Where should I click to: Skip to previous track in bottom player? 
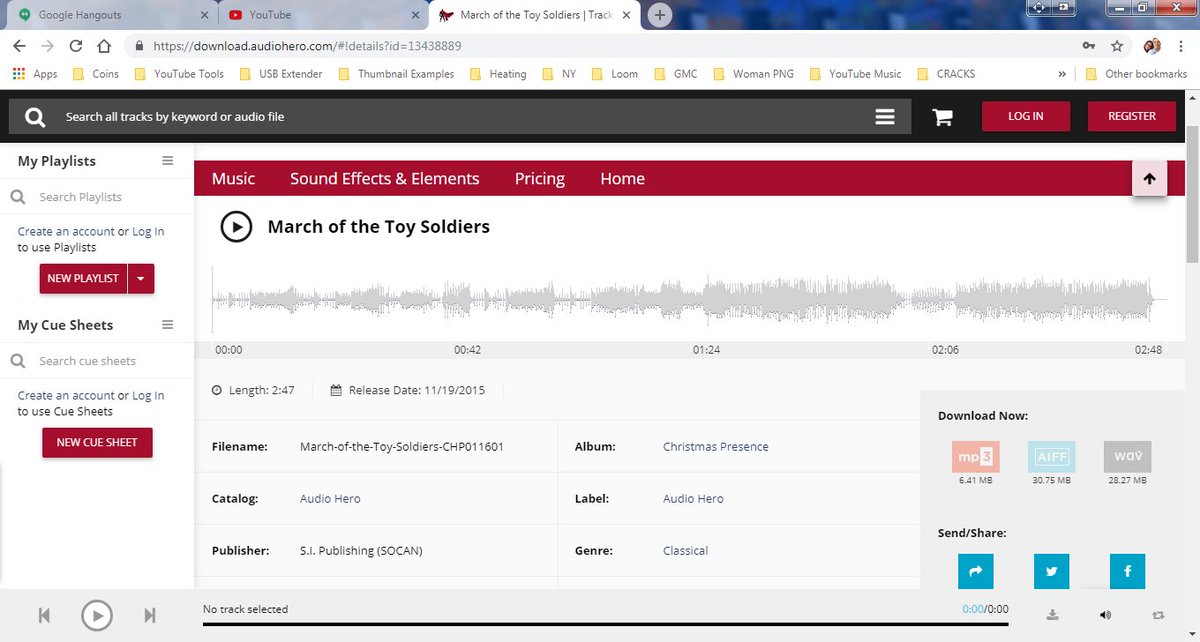[x=44, y=615]
